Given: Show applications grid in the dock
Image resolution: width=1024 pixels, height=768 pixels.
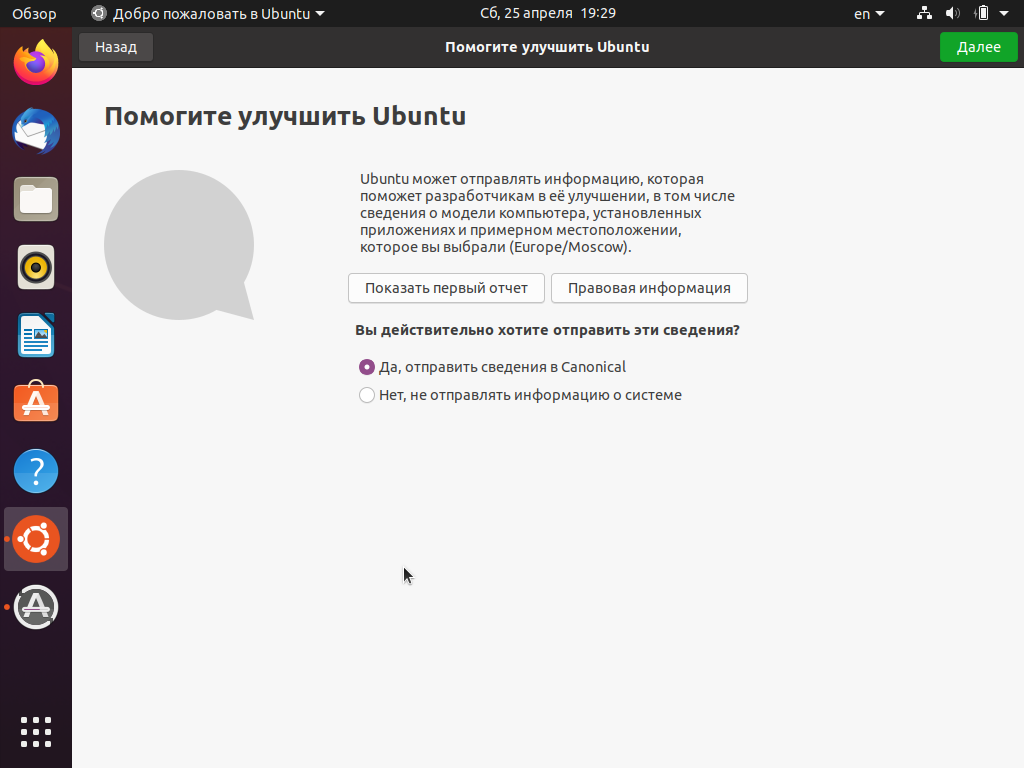Looking at the screenshot, I should point(36,732).
